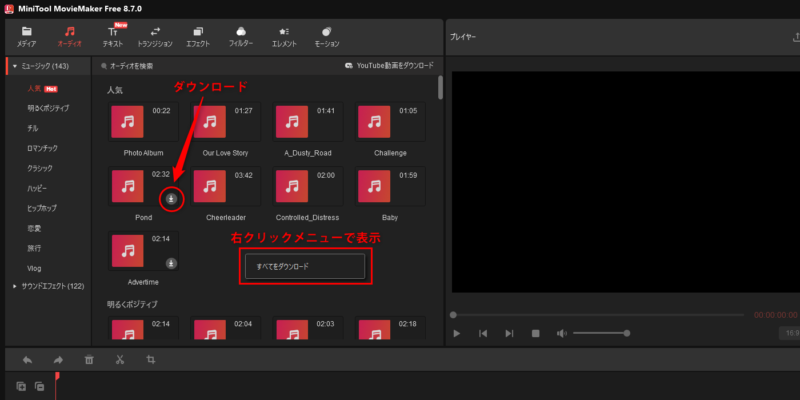Download the Pond track
Viewport: 800px width, 400px height.
pos(171,199)
